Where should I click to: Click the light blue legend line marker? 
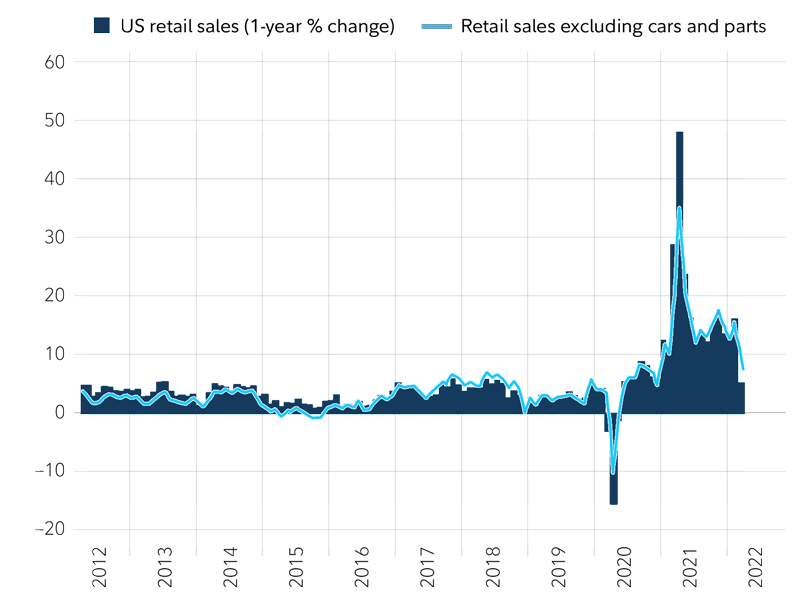coord(436,26)
